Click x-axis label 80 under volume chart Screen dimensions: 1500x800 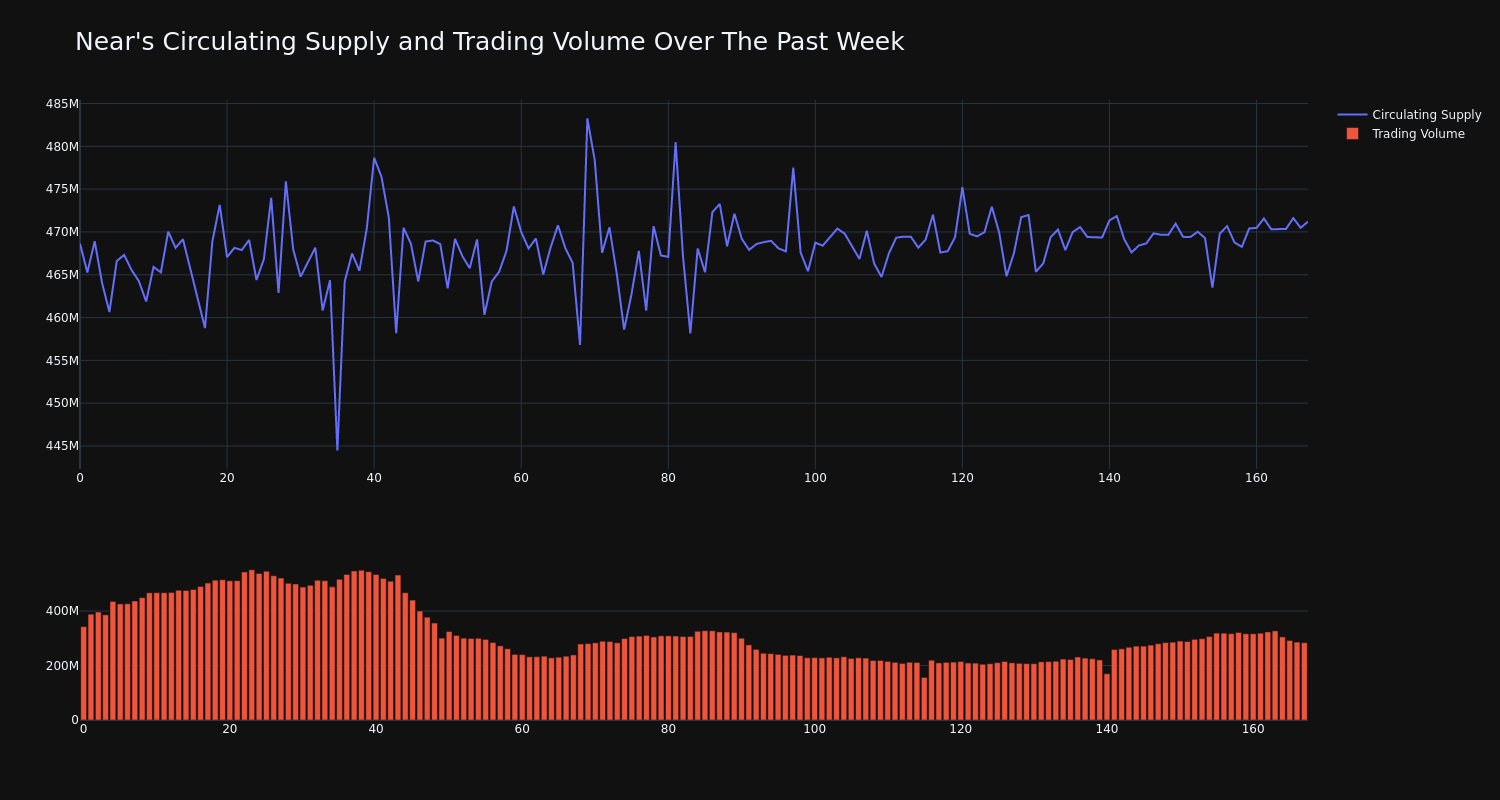pos(668,729)
